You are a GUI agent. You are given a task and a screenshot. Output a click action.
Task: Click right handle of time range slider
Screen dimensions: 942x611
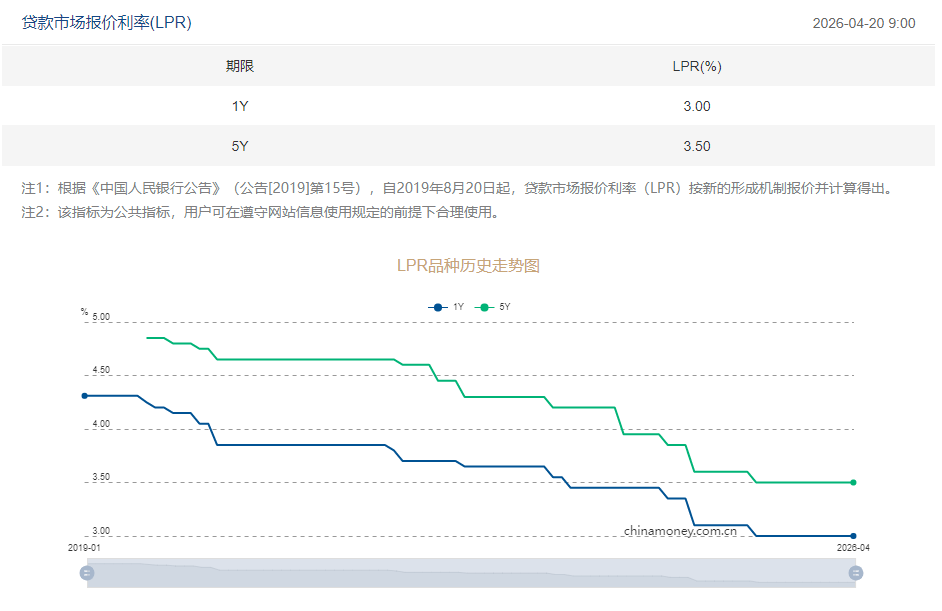[855, 573]
